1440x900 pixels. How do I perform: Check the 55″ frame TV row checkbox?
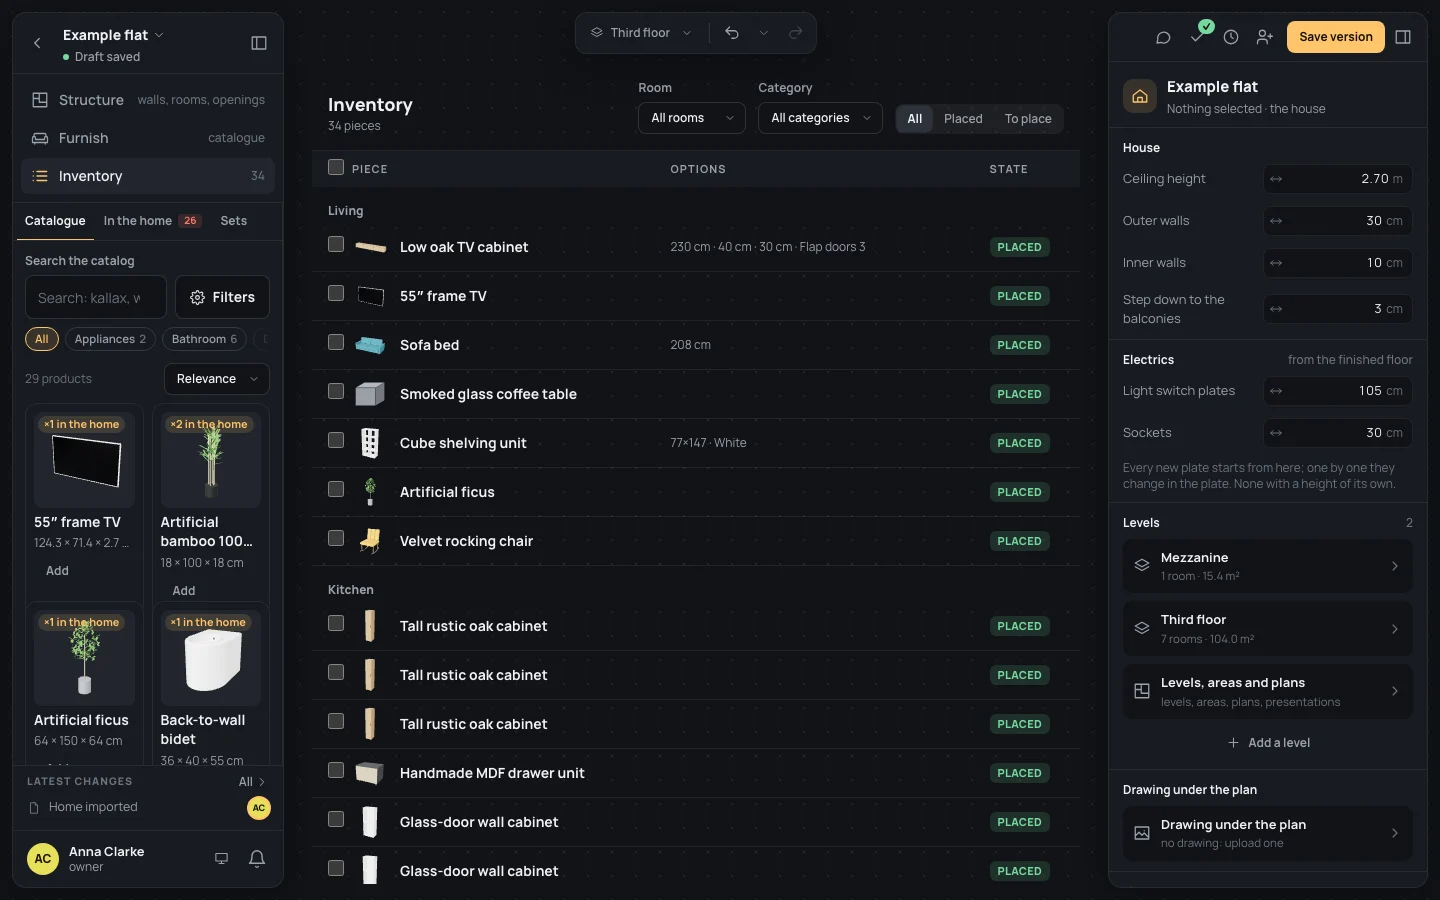[x=336, y=293]
